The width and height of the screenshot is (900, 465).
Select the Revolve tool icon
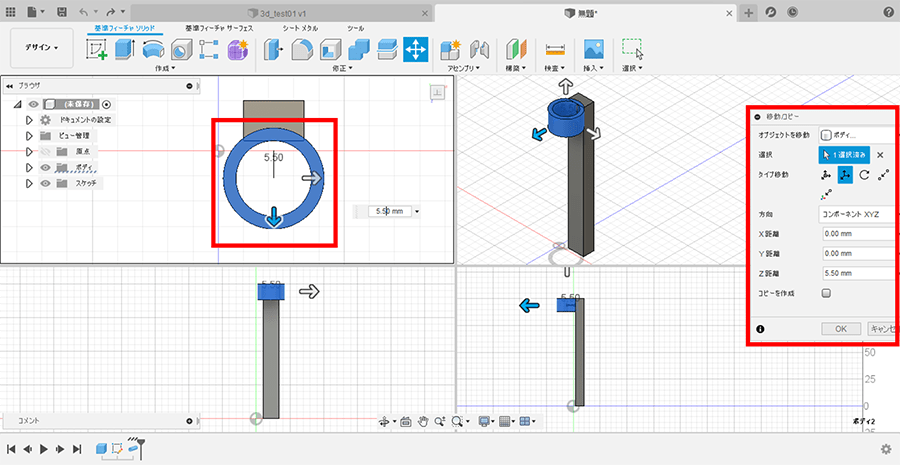point(153,48)
